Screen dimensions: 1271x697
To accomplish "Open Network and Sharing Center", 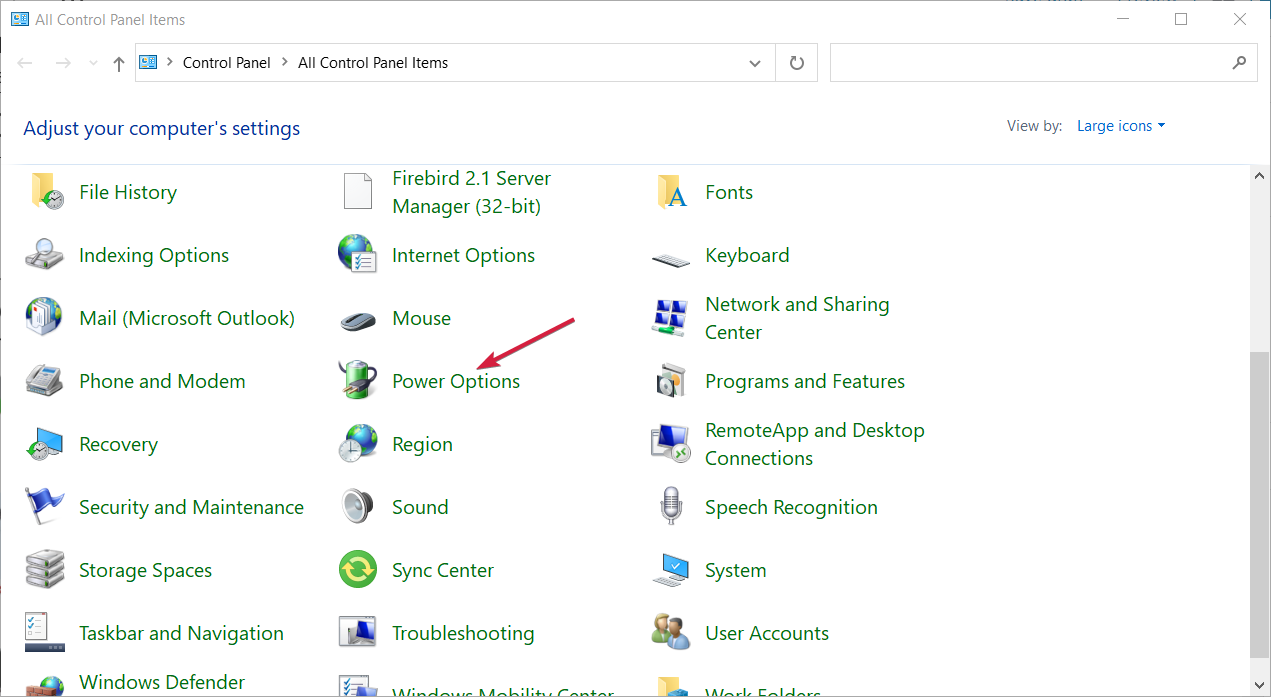I will tap(797, 318).
